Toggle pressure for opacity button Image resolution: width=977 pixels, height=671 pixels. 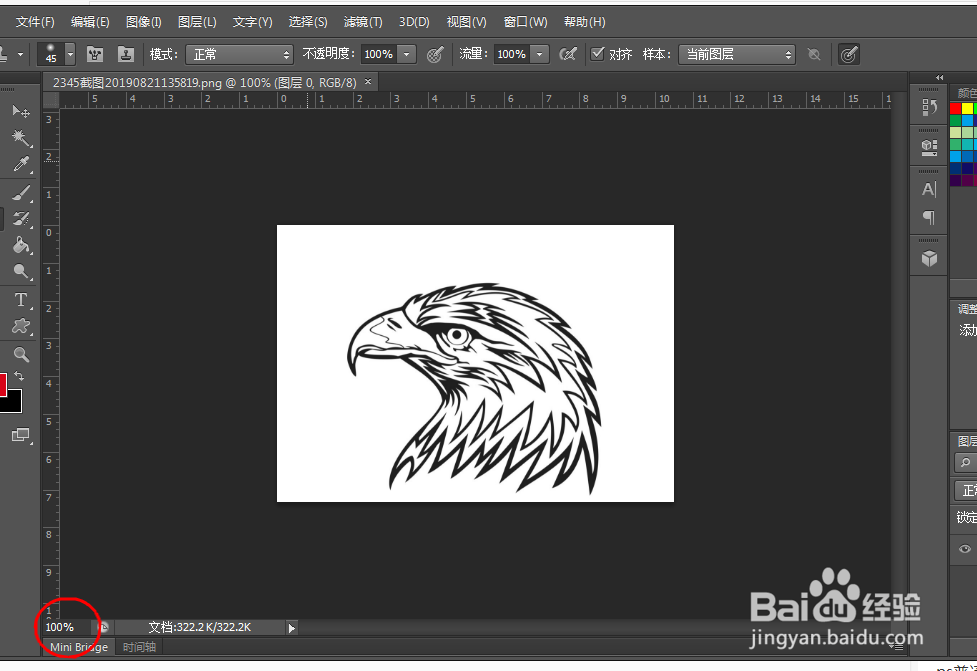pos(435,54)
